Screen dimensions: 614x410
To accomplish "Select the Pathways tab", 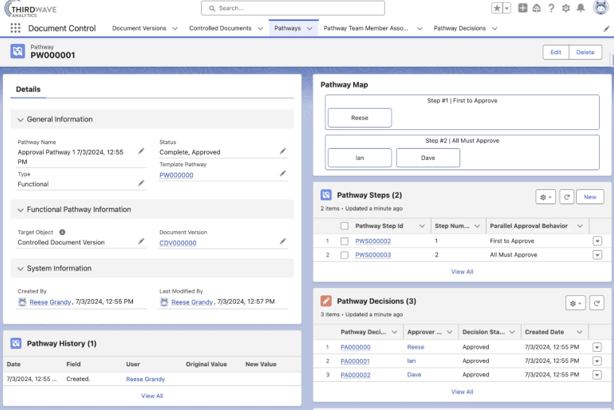I will click(287, 28).
